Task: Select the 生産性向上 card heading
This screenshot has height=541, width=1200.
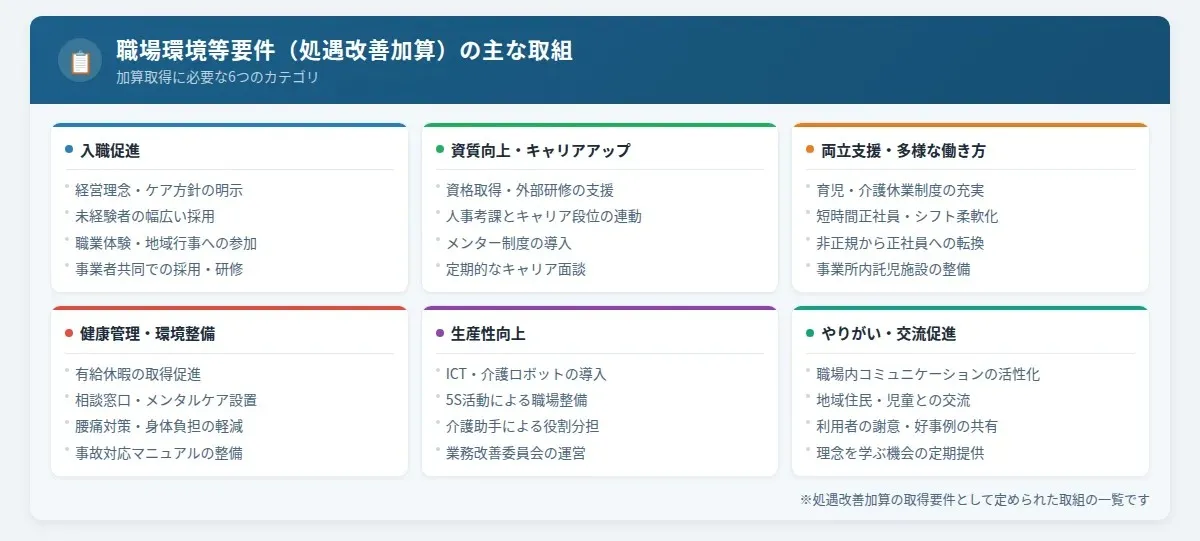Action: click(x=488, y=334)
